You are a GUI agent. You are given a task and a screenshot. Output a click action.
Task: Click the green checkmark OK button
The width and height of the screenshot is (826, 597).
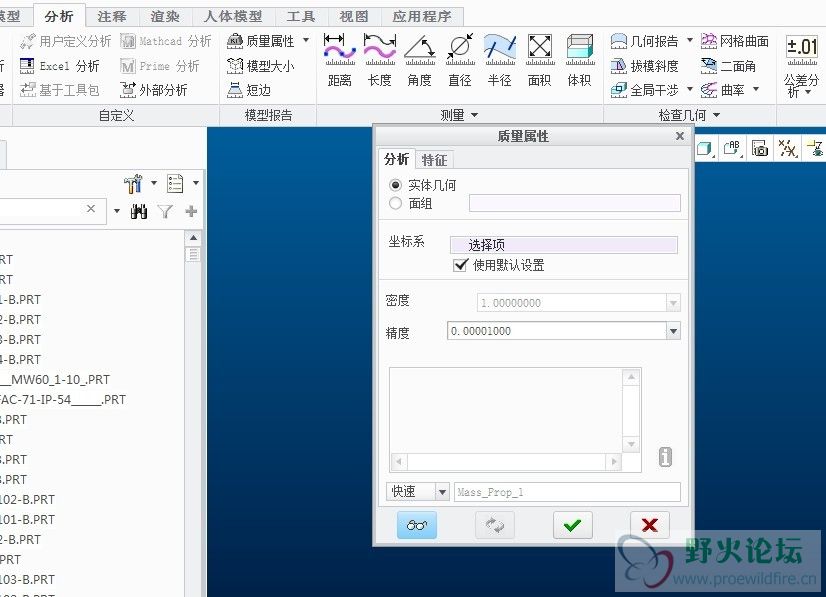(573, 525)
